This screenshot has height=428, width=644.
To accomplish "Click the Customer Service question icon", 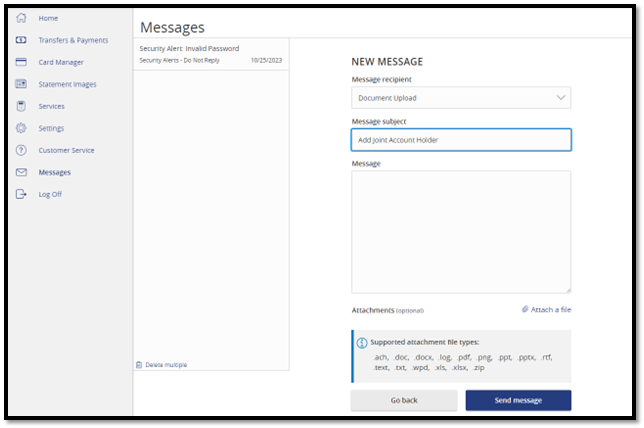I will click(x=20, y=150).
